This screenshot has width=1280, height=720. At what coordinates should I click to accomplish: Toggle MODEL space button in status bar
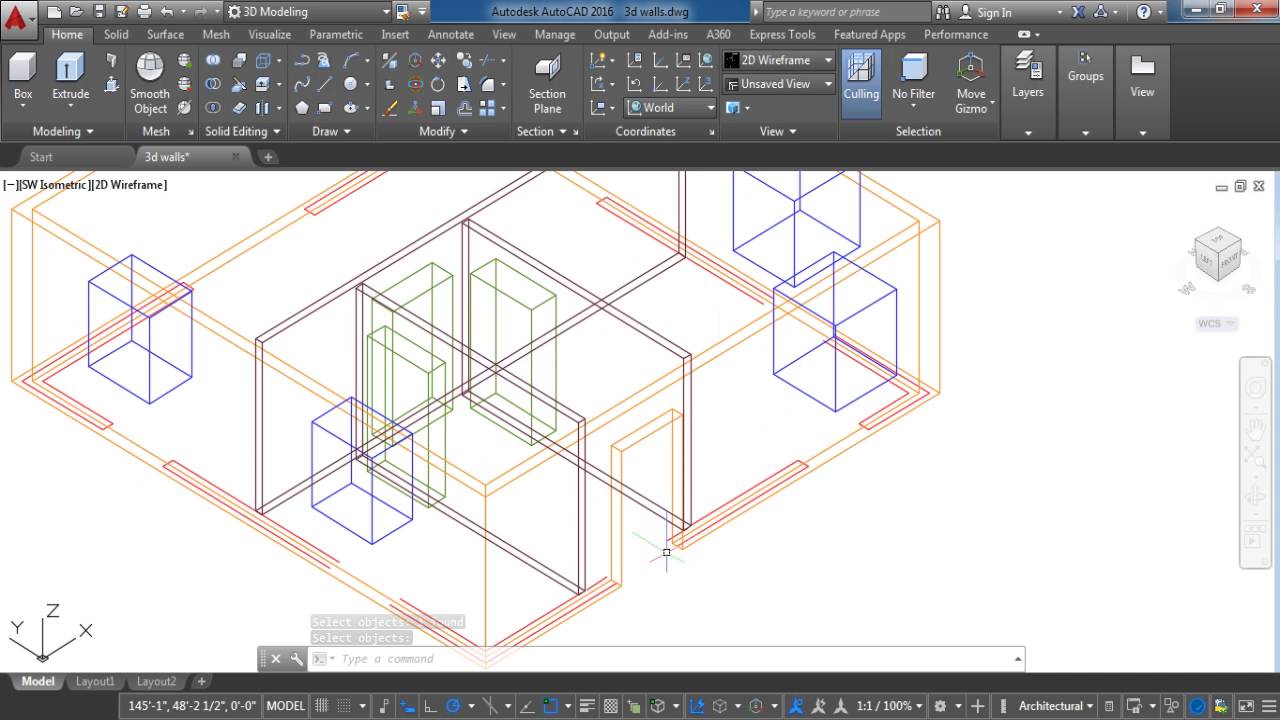point(285,706)
